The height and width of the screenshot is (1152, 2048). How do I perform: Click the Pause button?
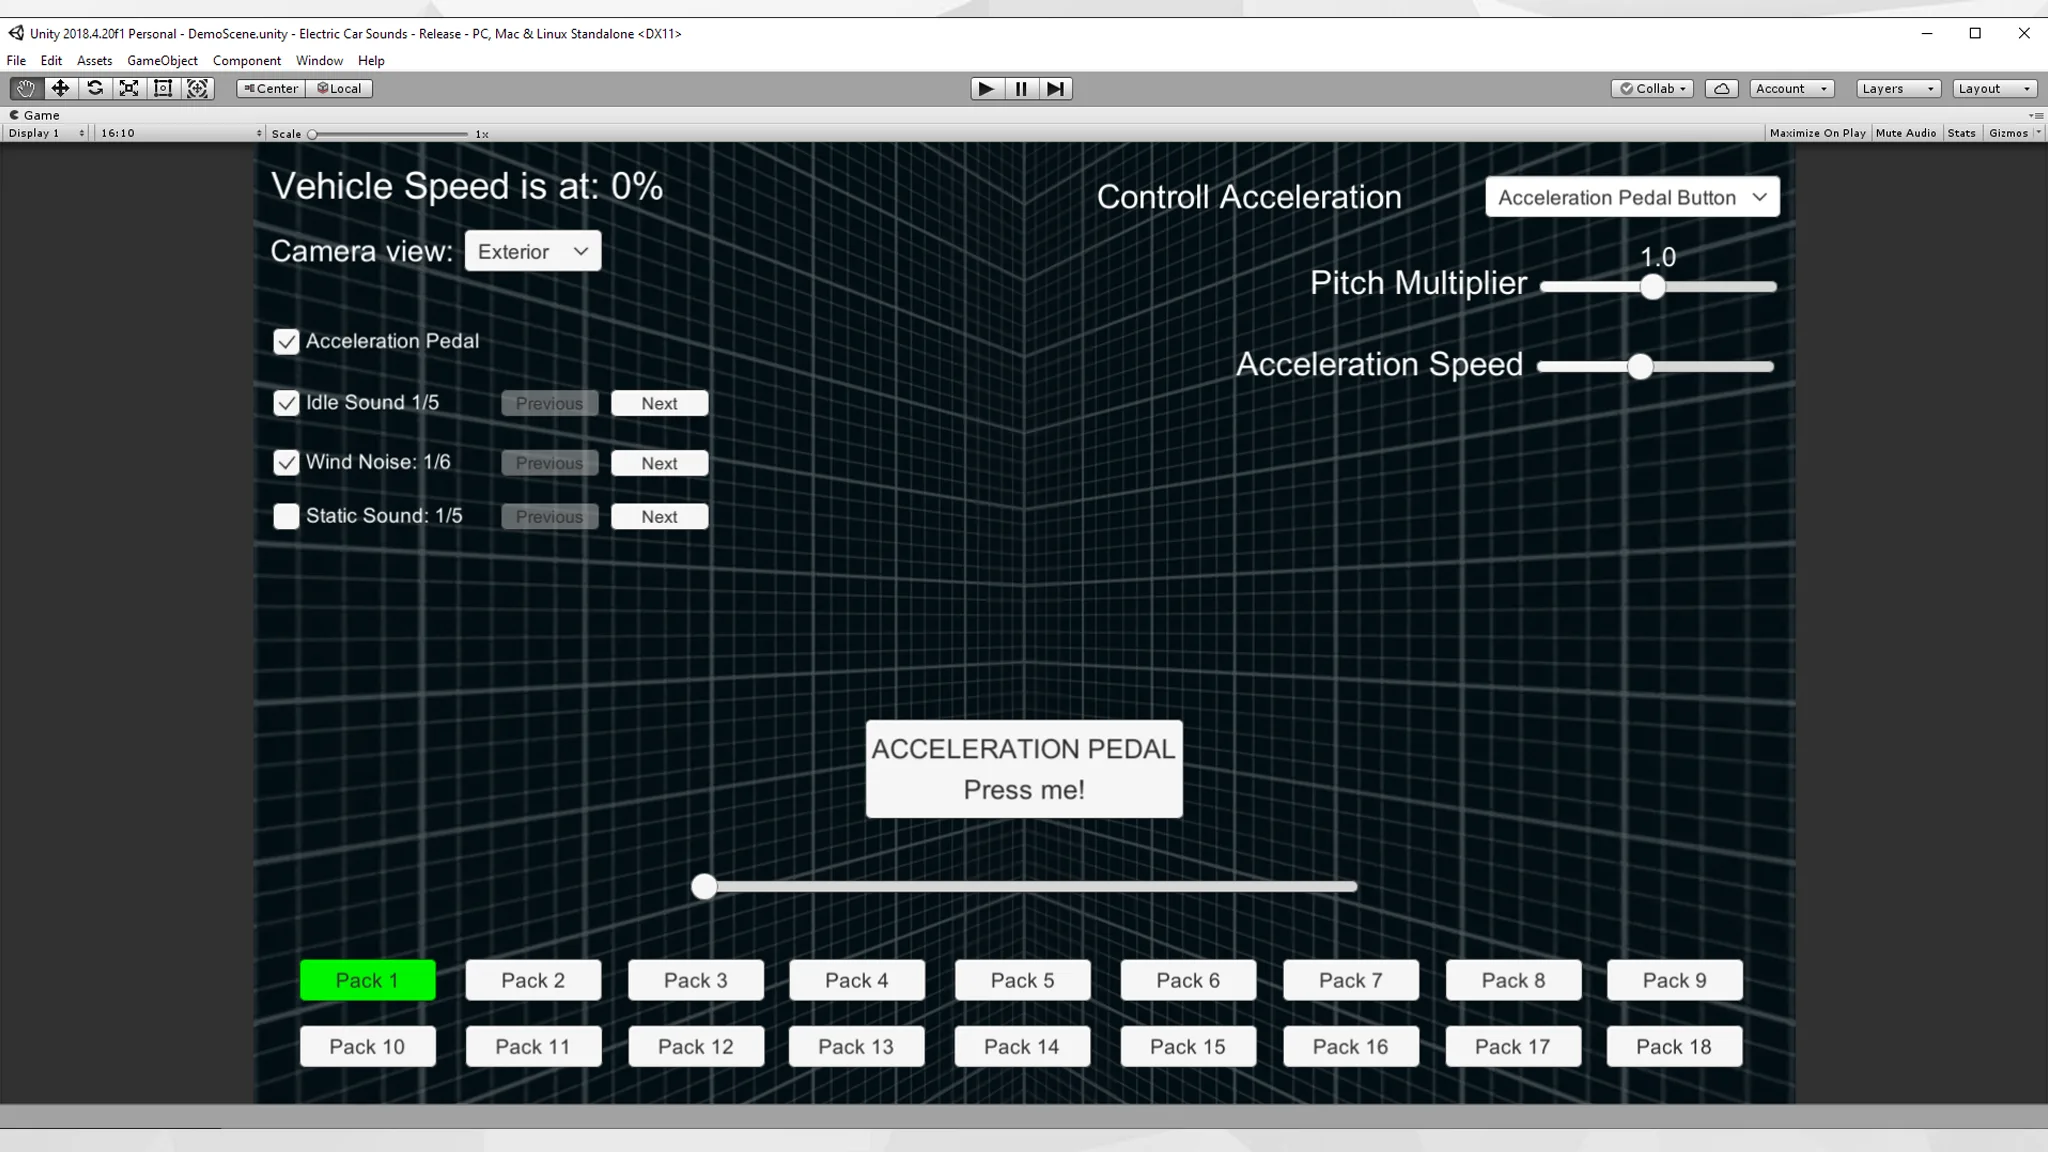(1021, 88)
